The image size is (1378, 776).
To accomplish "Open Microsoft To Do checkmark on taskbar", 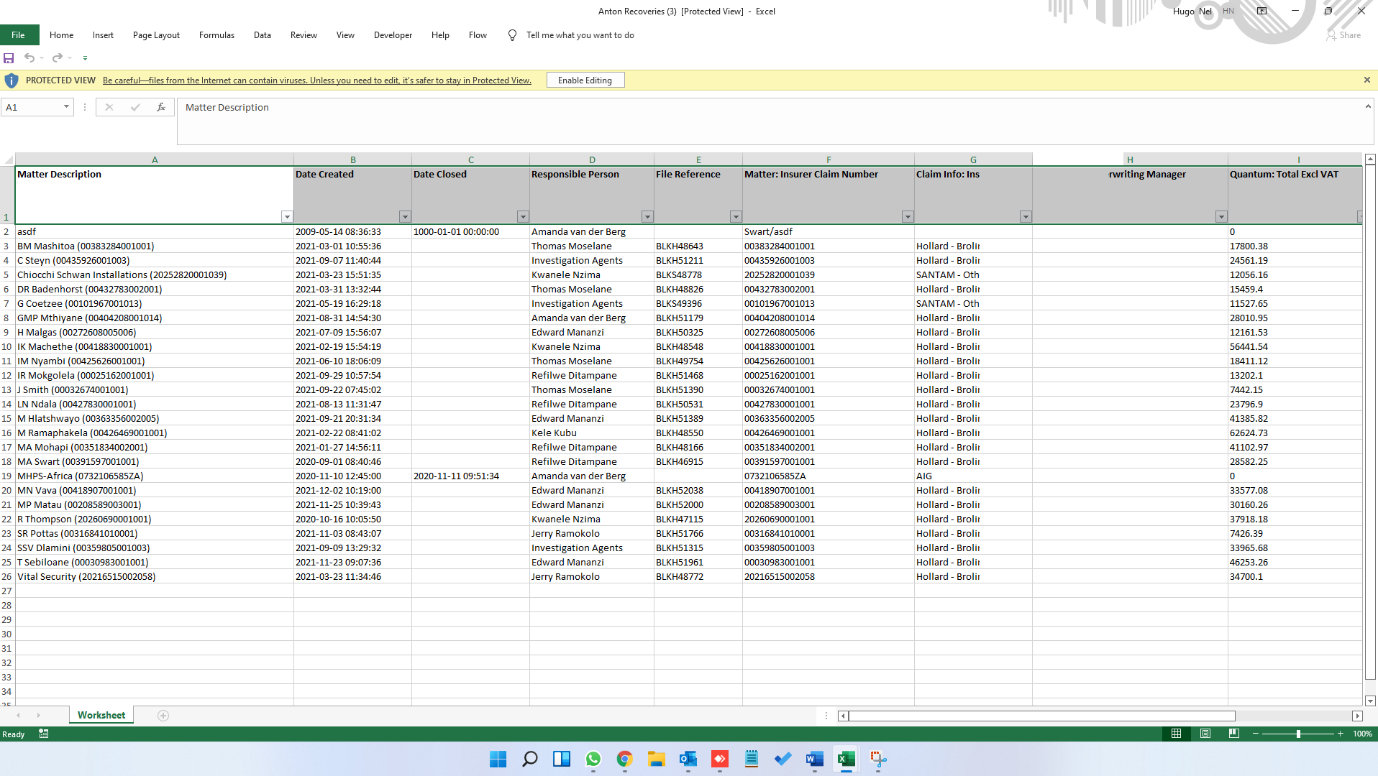I will pos(783,759).
